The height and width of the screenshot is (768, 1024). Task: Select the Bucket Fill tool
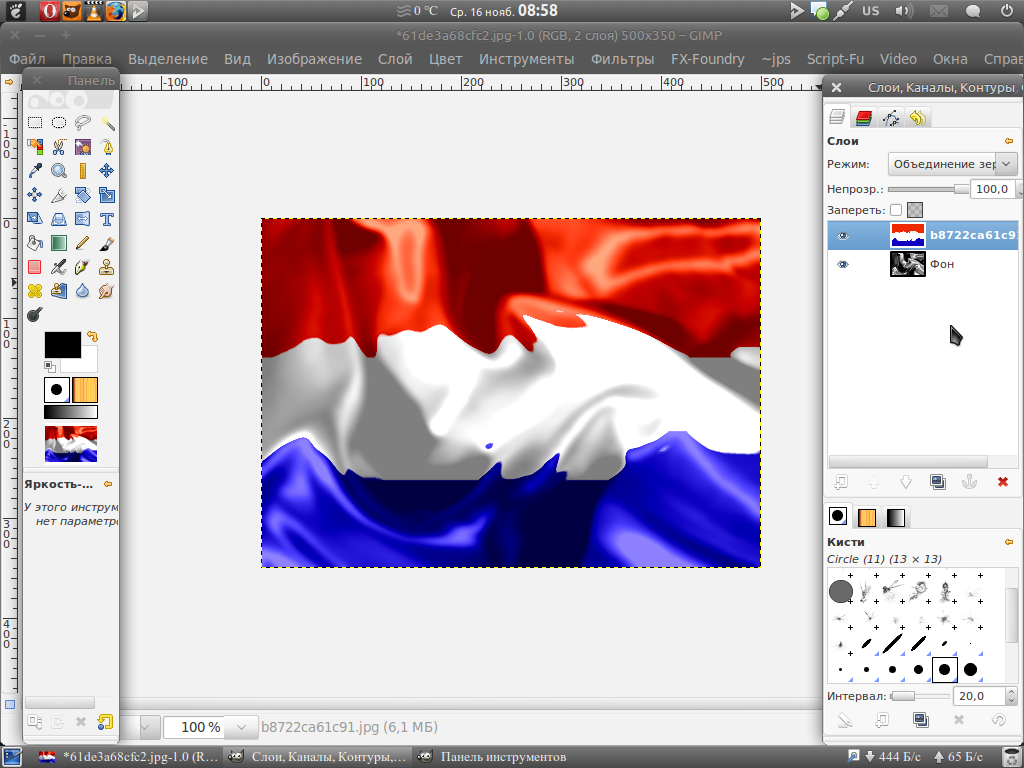[x=35, y=244]
